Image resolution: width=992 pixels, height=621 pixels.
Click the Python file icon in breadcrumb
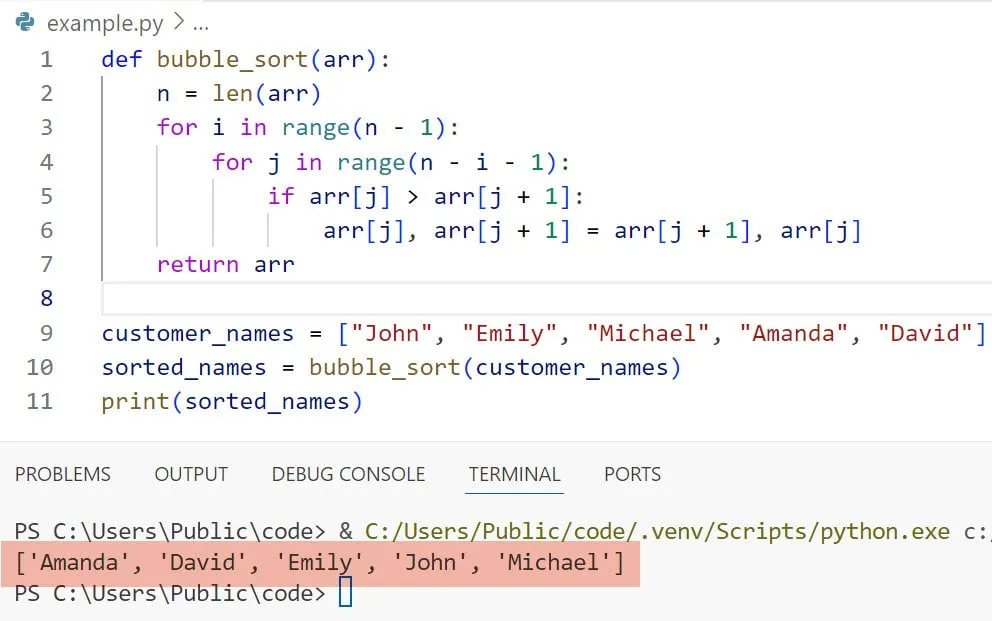24,22
